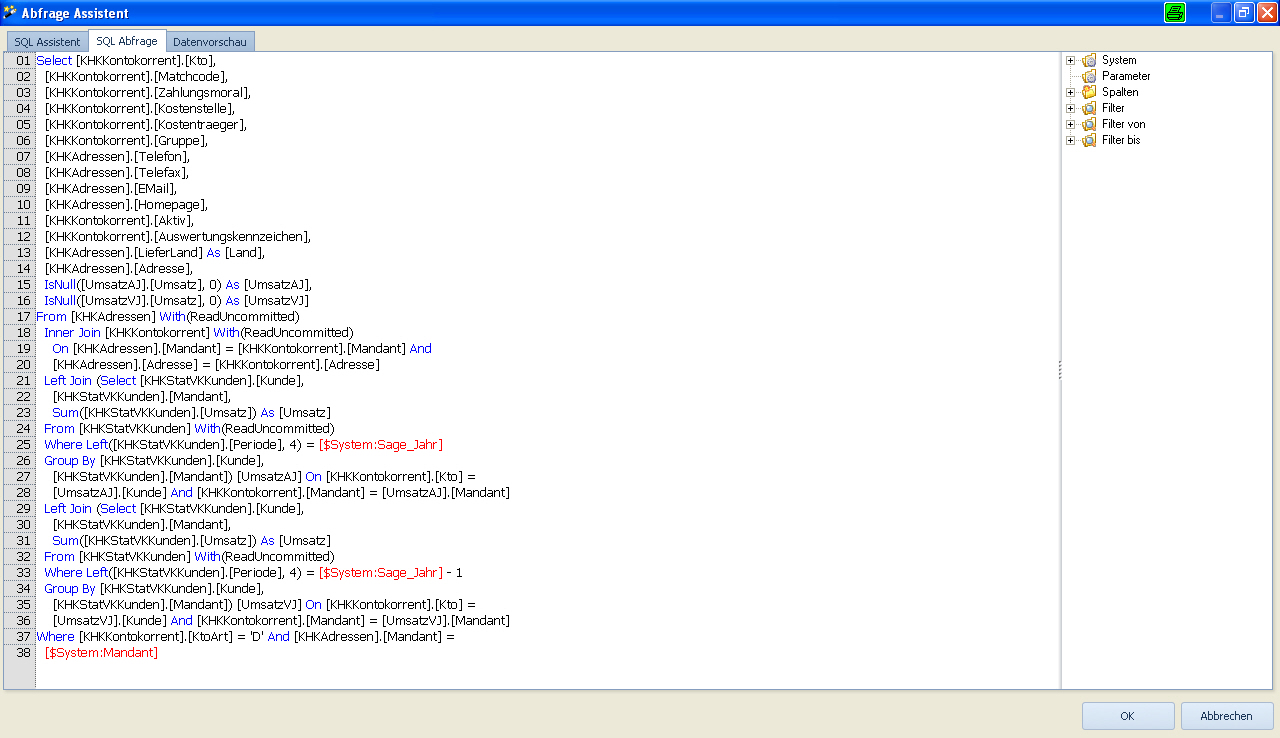Viewport: 1280px width, 738px height.
Task: Click the System folder icon in tree
Action: coord(1089,60)
